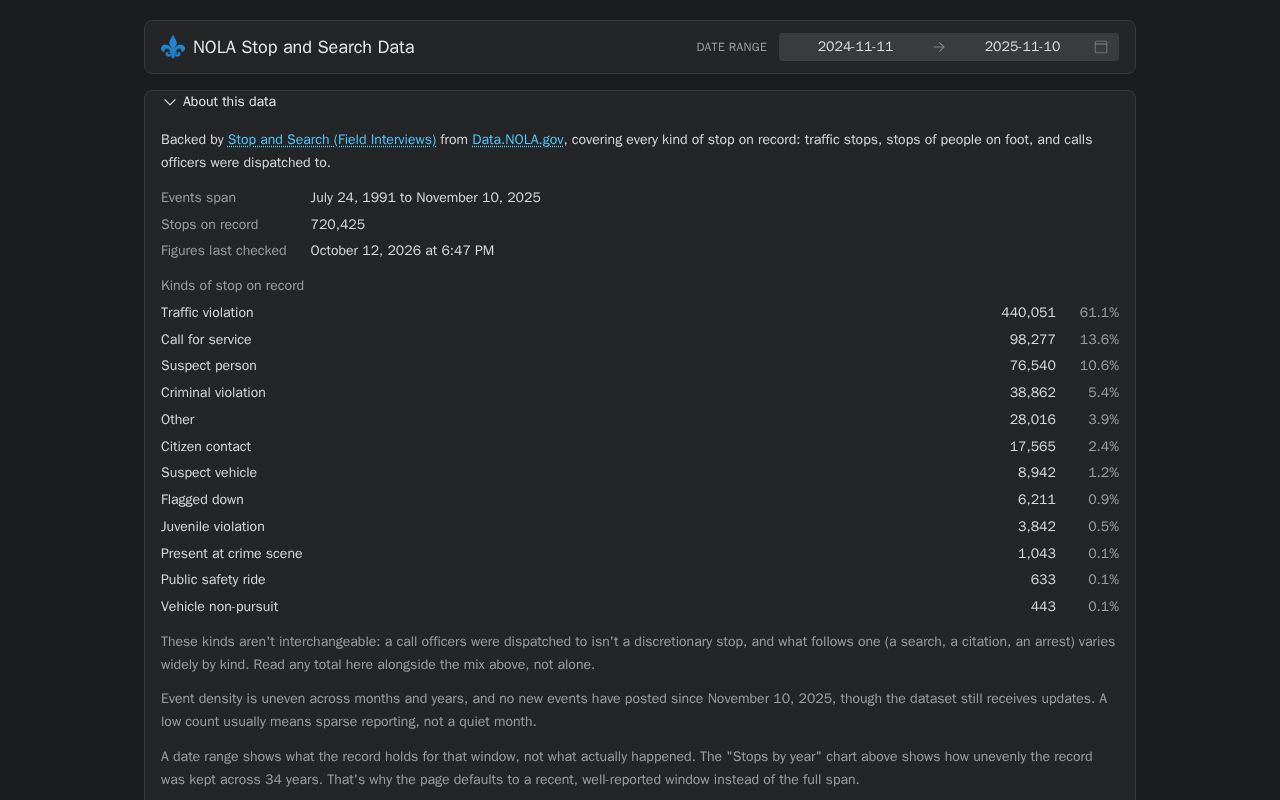Click the Flagged down row label
The width and height of the screenshot is (1280, 800).
tap(202, 500)
